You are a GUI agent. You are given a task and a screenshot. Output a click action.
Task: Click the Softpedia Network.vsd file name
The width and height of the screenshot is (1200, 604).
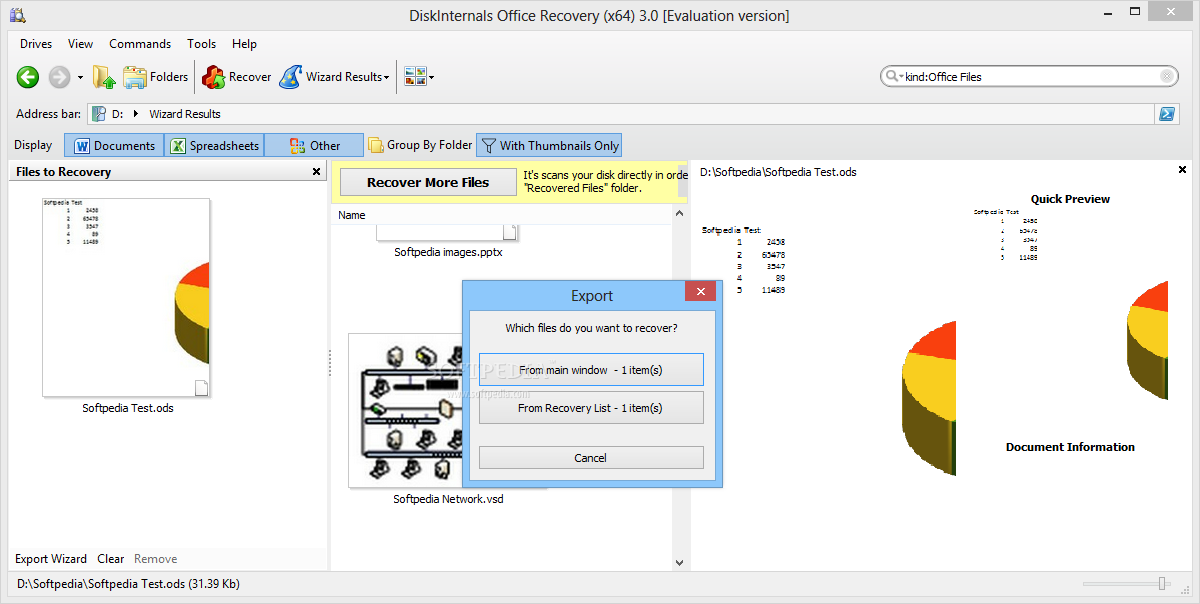[x=448, y=498]
